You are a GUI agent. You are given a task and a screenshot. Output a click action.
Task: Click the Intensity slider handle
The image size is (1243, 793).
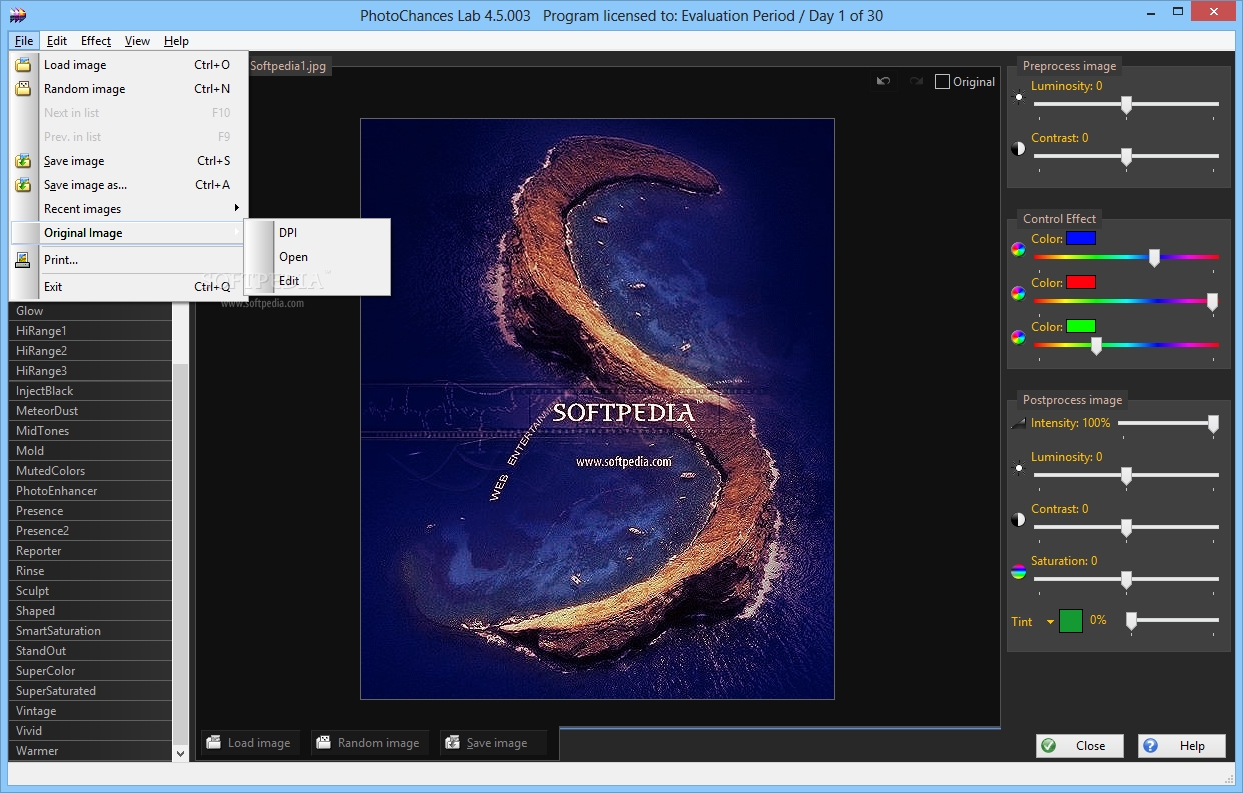(x=1213, y=425)
